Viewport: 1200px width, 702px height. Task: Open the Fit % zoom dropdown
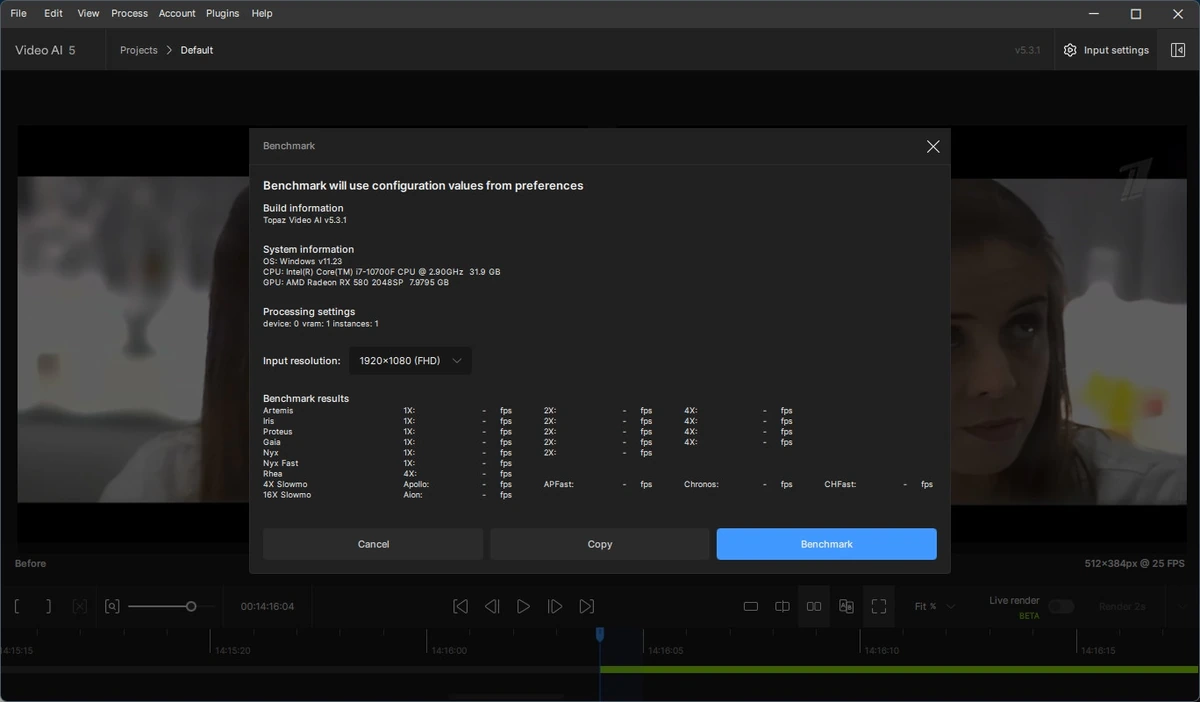click(x=935, y=606)
